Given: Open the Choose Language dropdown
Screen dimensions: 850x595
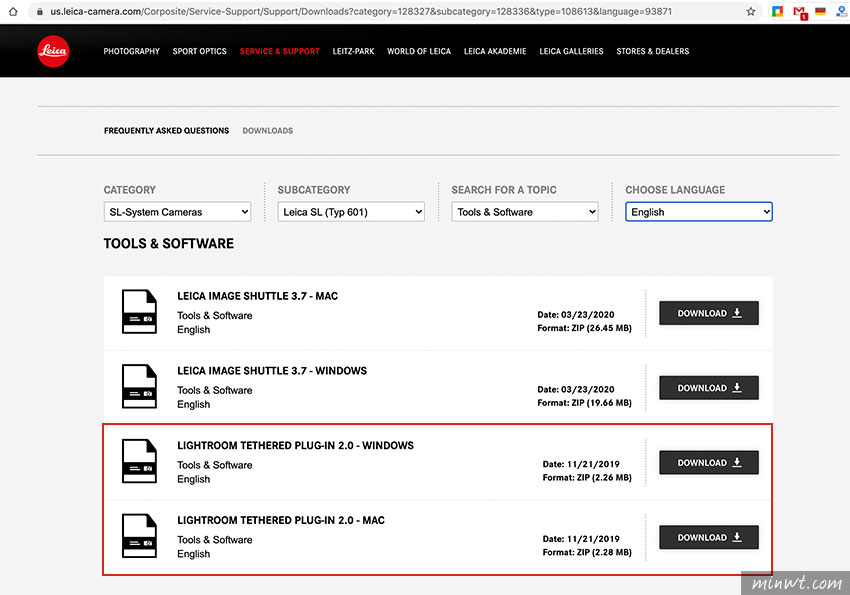Looking at the screenshot, I should [x=699, y=212].
